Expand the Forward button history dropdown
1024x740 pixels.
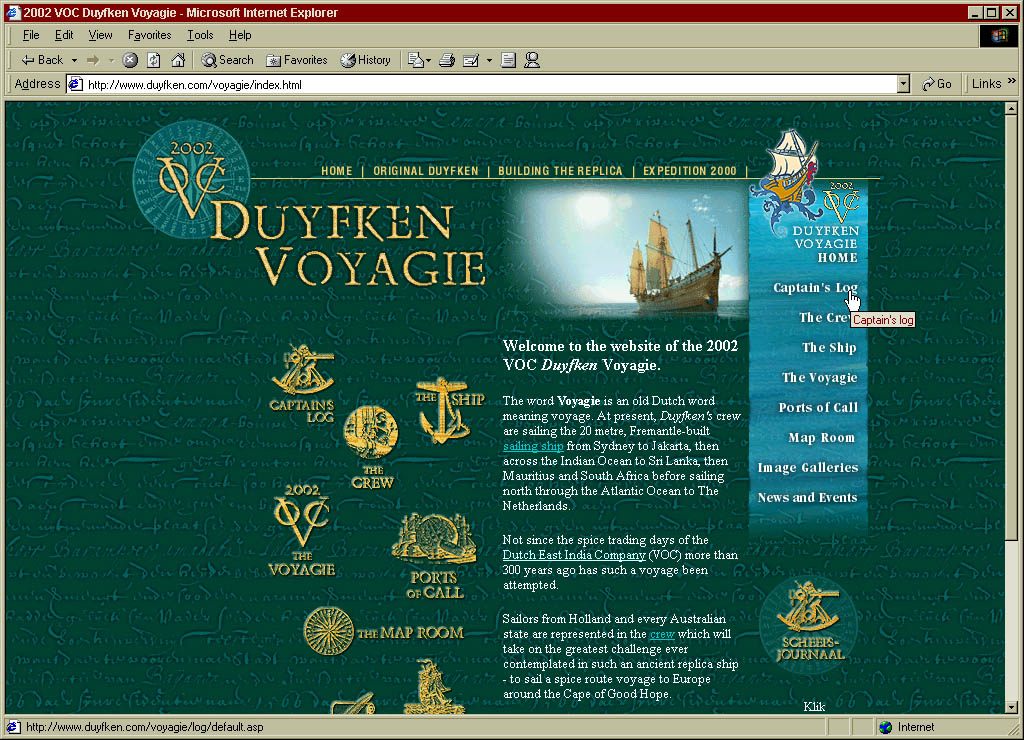[110, 60]
